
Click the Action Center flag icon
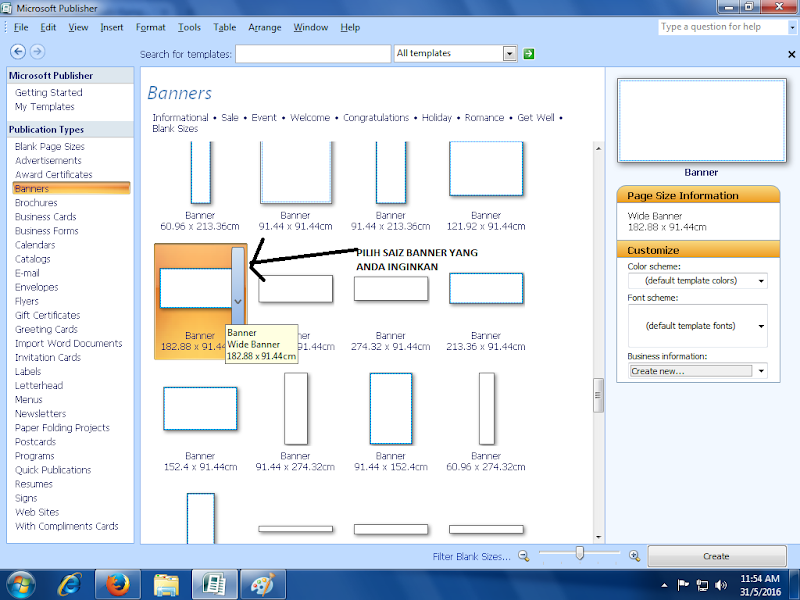(x=683, y=585)
